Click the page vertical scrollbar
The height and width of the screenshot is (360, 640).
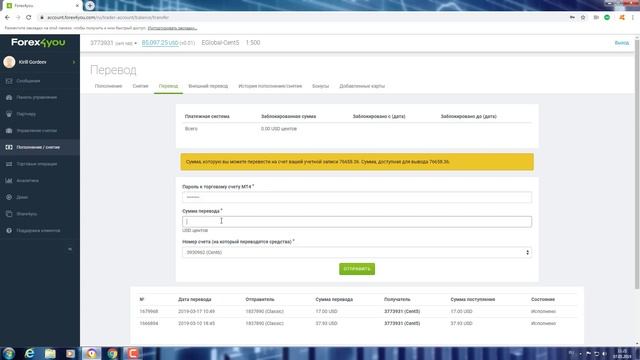tap(637, 163)
